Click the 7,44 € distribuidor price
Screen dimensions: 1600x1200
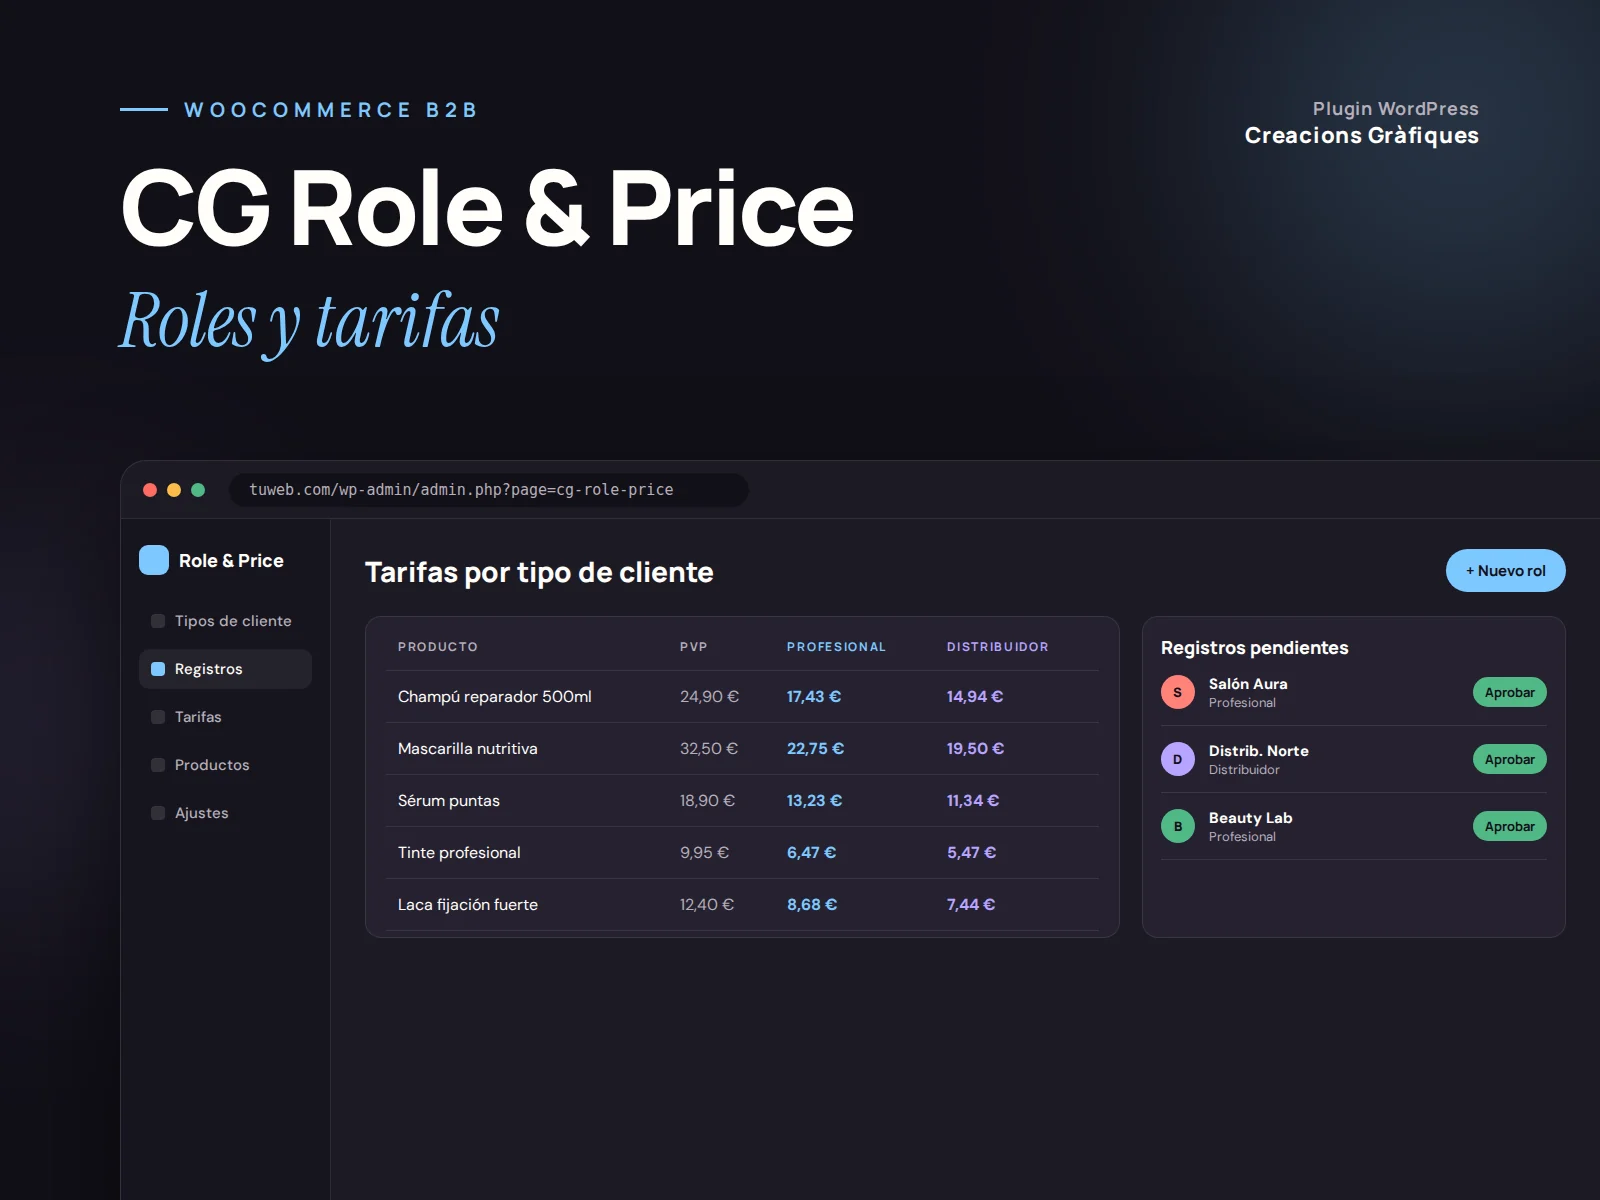click(x=971, y=905)
